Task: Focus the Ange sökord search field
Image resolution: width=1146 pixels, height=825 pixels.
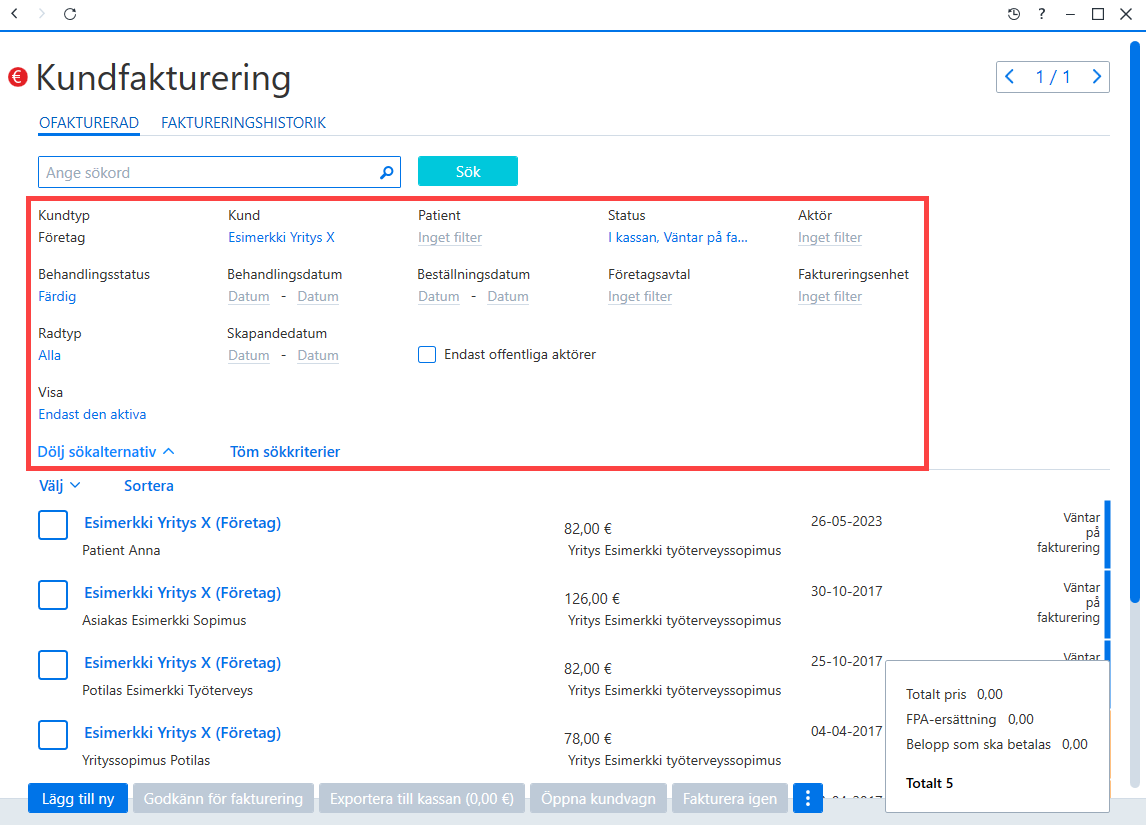Action: [x=210, y=172]
